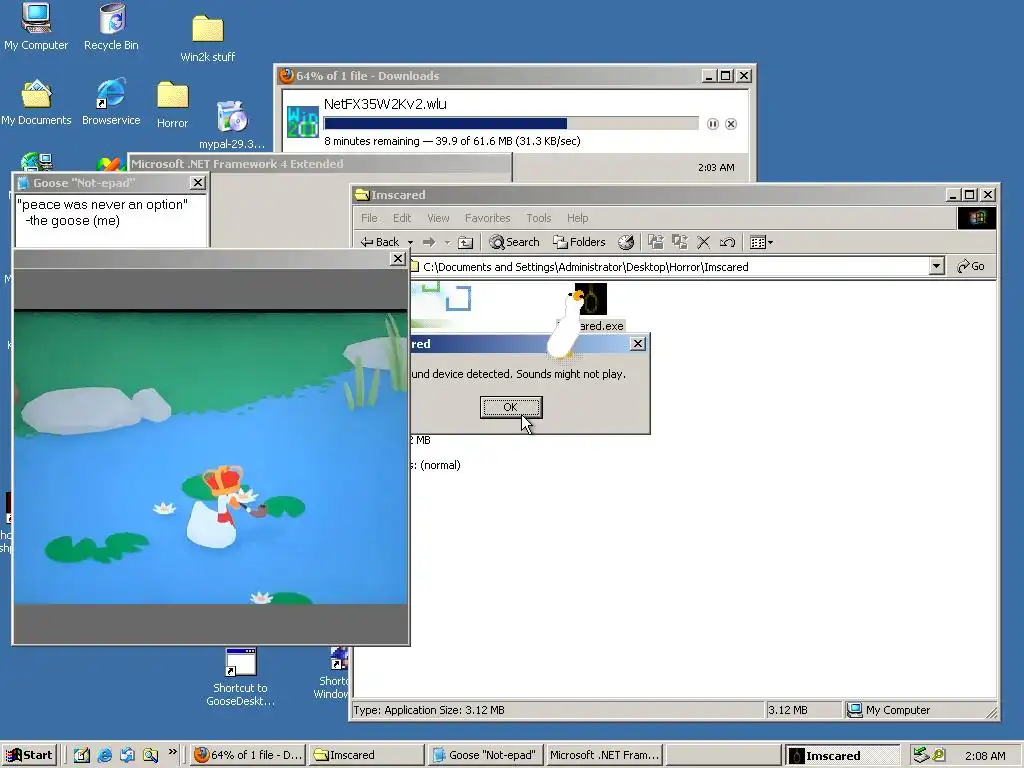
Task: Open the Tools menu in Explorer
Action: point(539,218)
